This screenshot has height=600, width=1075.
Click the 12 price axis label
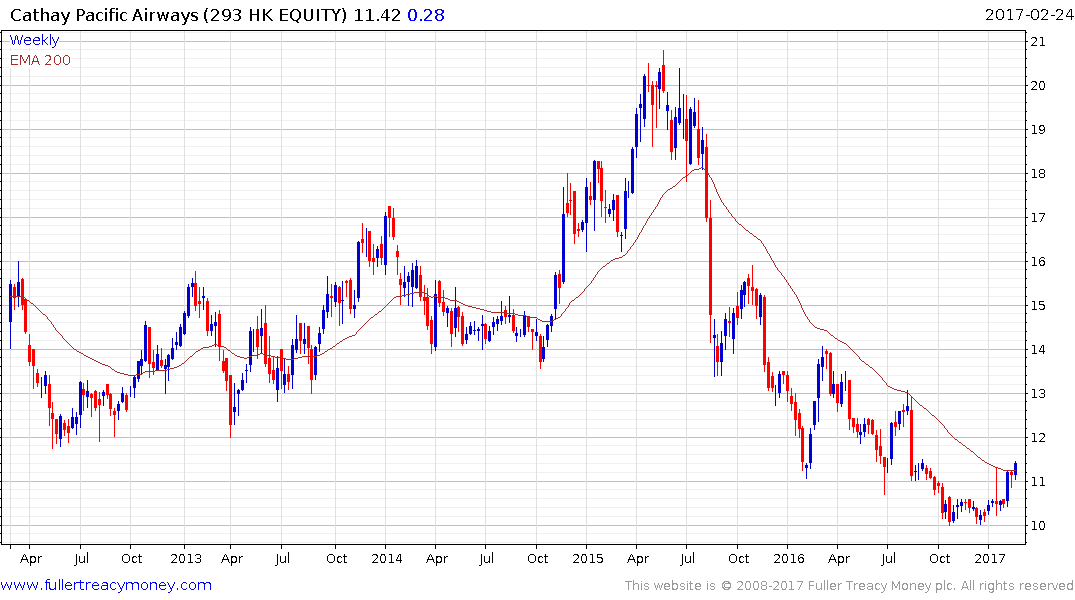tap(1038, 437)
